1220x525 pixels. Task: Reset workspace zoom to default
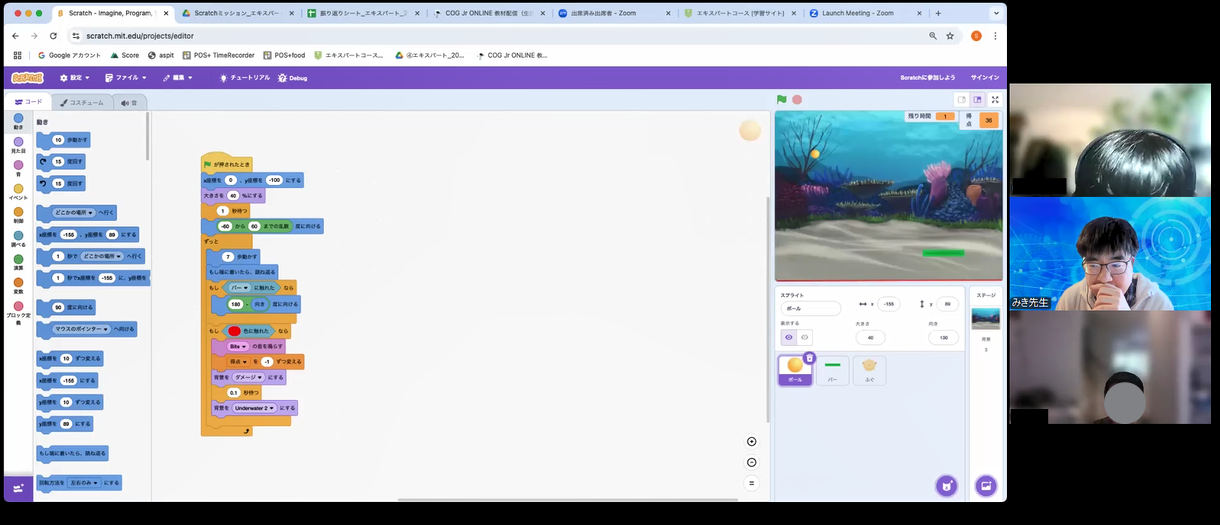[x=752, y=483]
